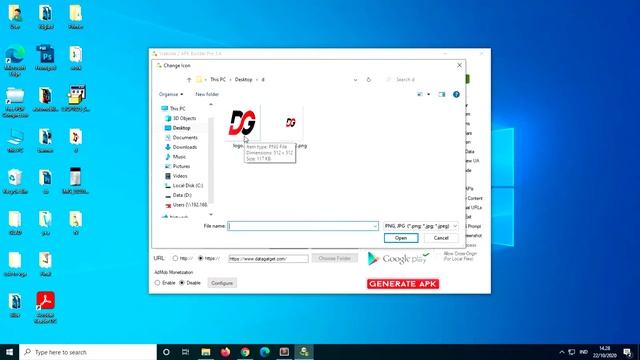The height and width of the screenshot is (360, 640).
Task: Select This PC in navigation tree
Action: point(177,109)
